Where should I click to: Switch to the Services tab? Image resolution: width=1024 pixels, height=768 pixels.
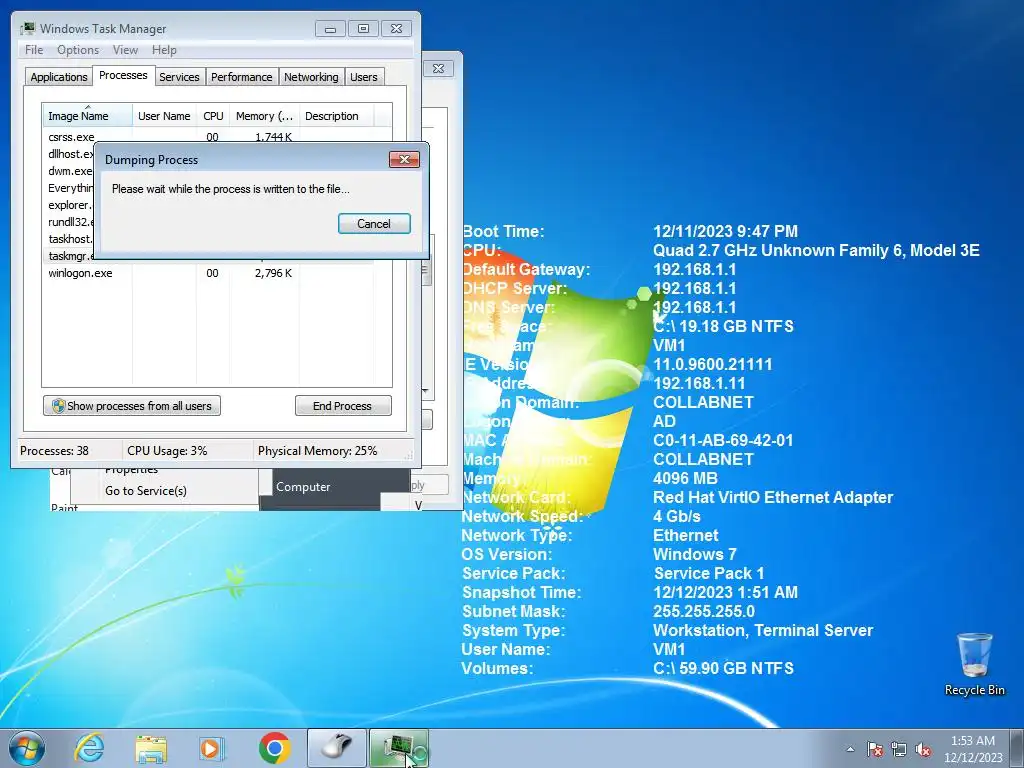(179, 77)
